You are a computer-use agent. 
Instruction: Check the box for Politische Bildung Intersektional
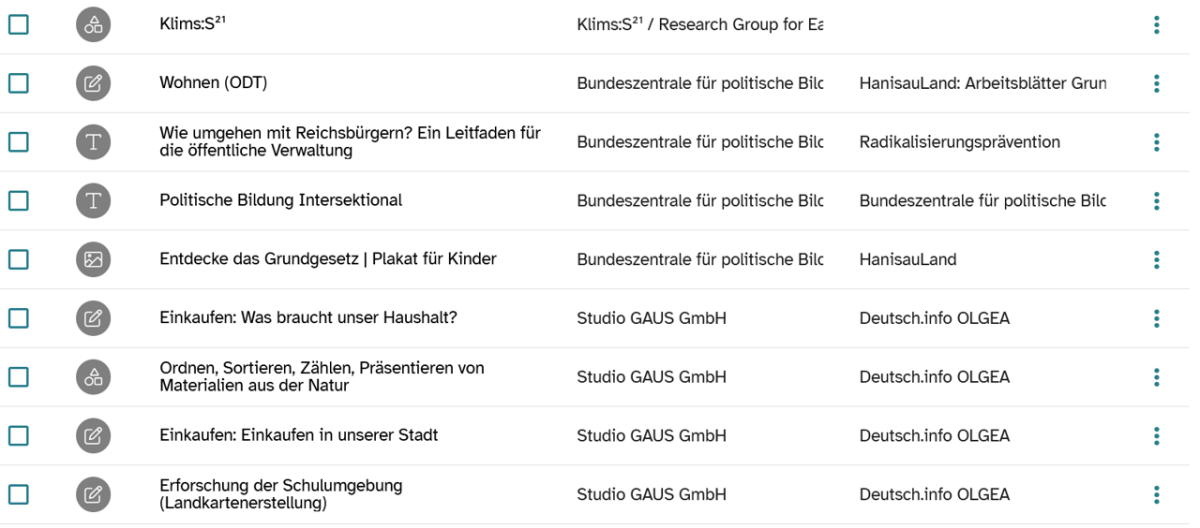coord(19,201)
